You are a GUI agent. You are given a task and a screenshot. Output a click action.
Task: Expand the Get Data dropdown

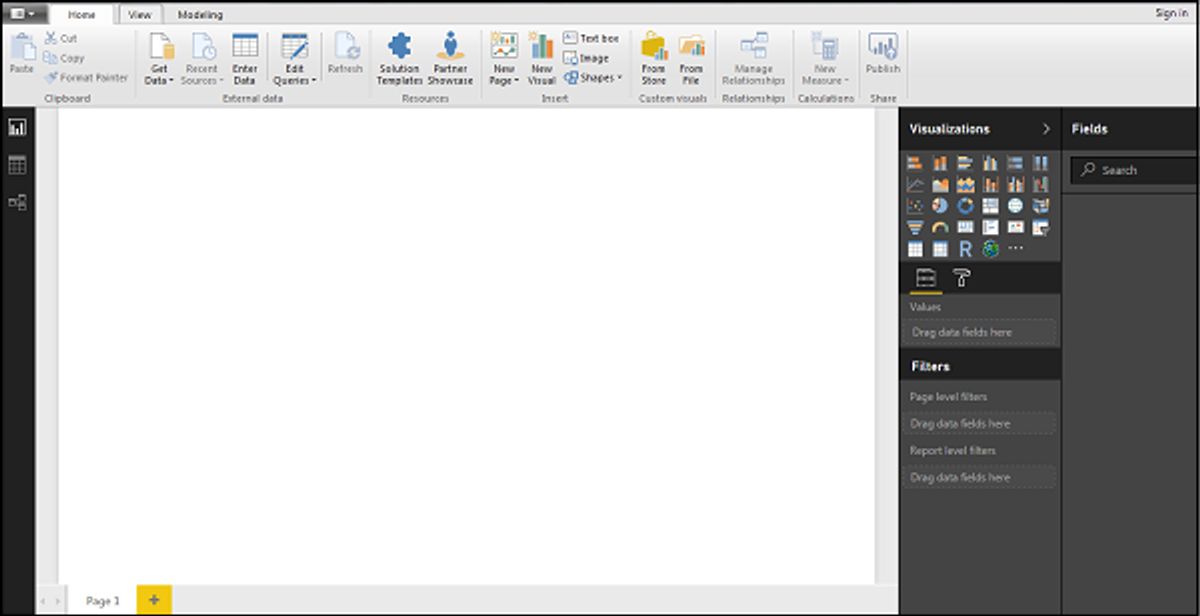pyautogui.click(x=159, y=59)
